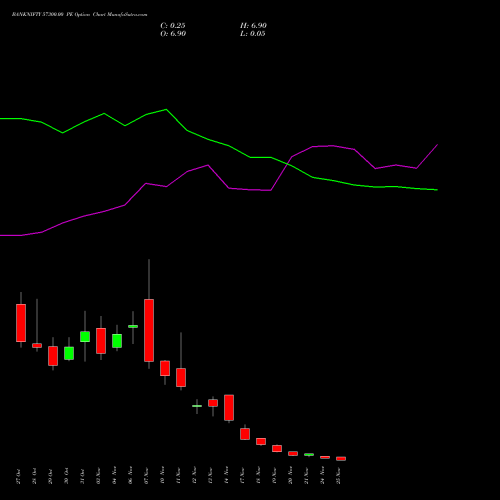Screen dimensions: 500x500
Task: Click the 21 Nov date label
Action: 306,476
